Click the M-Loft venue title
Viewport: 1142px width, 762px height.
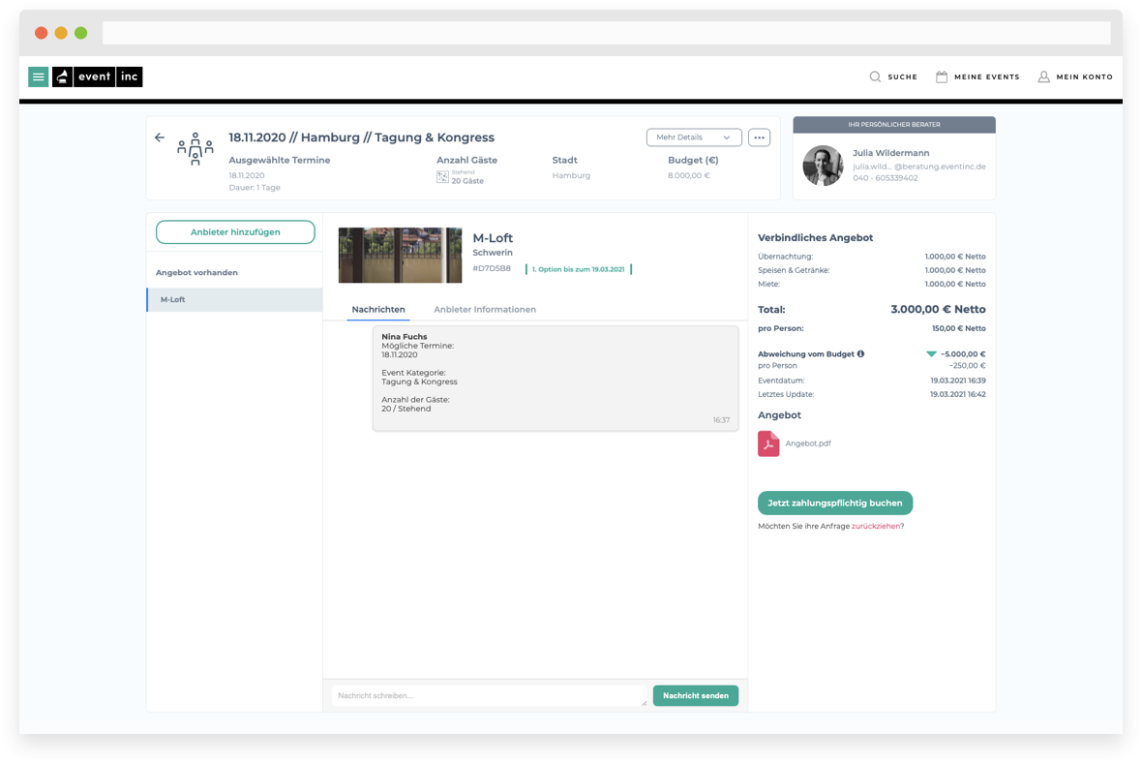[x=492, y=237]
